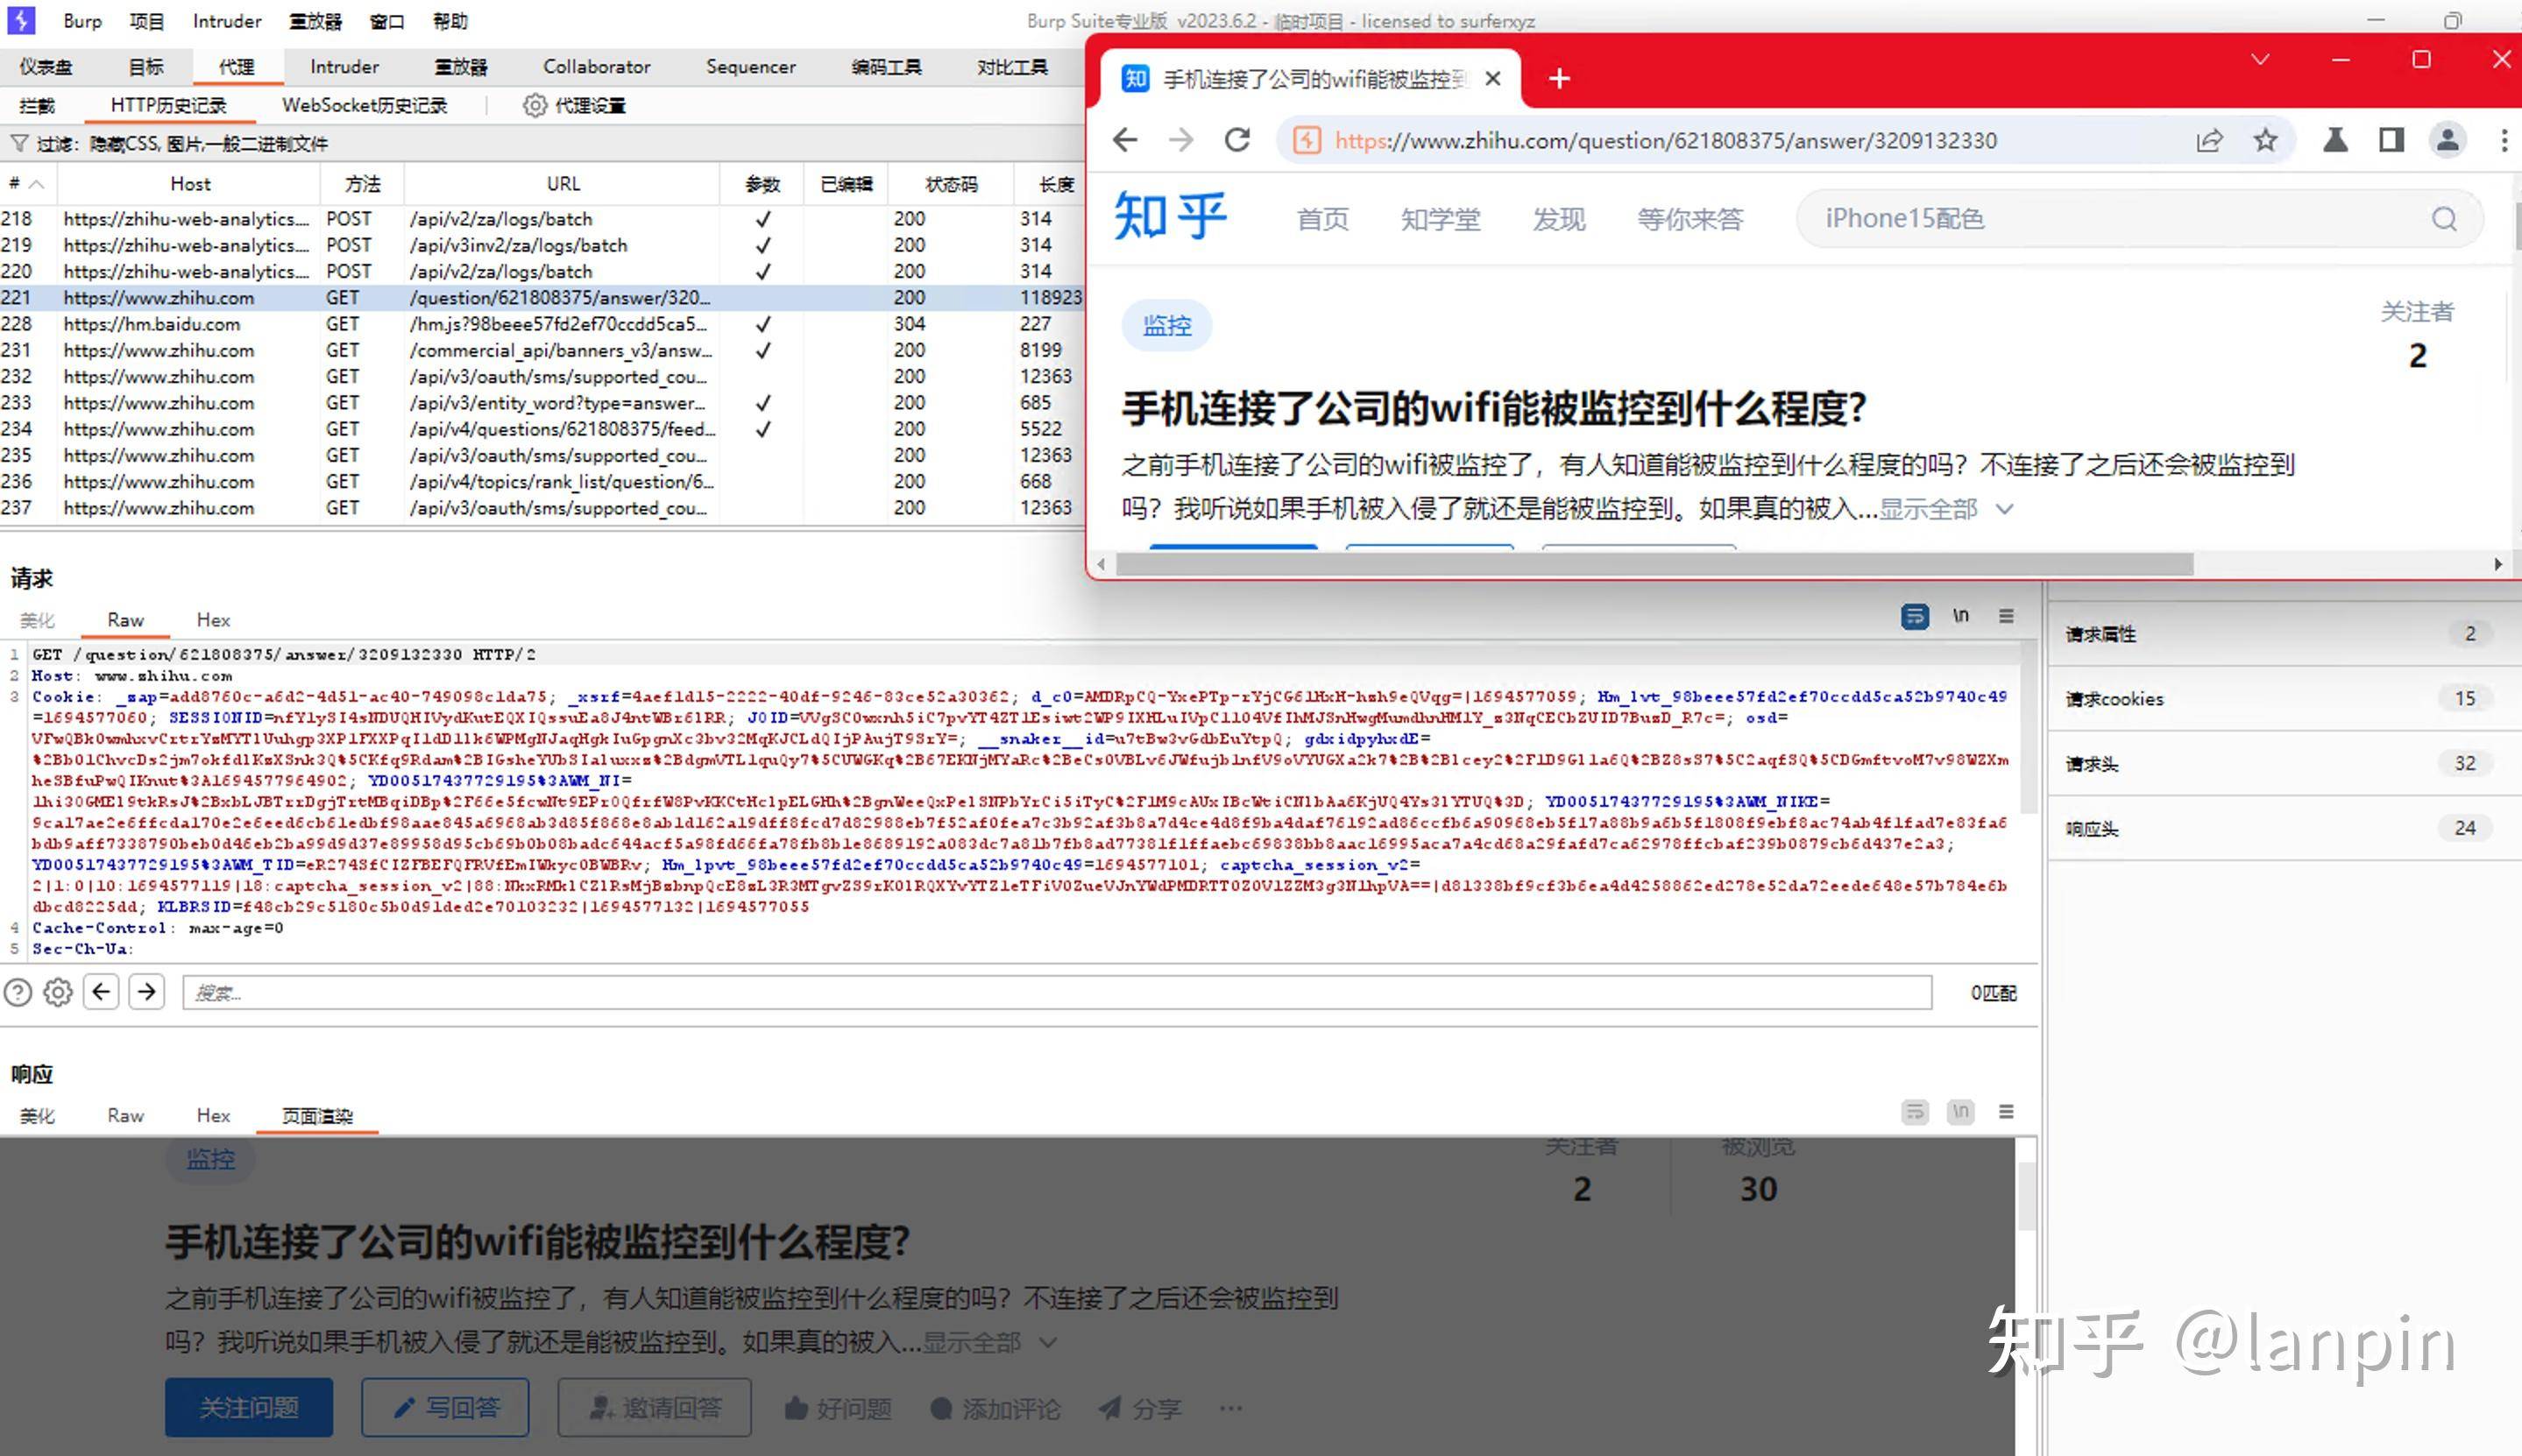Select history row 221 www.zhihu.com
The image size is (2522, 1456).
coord(541,298)
